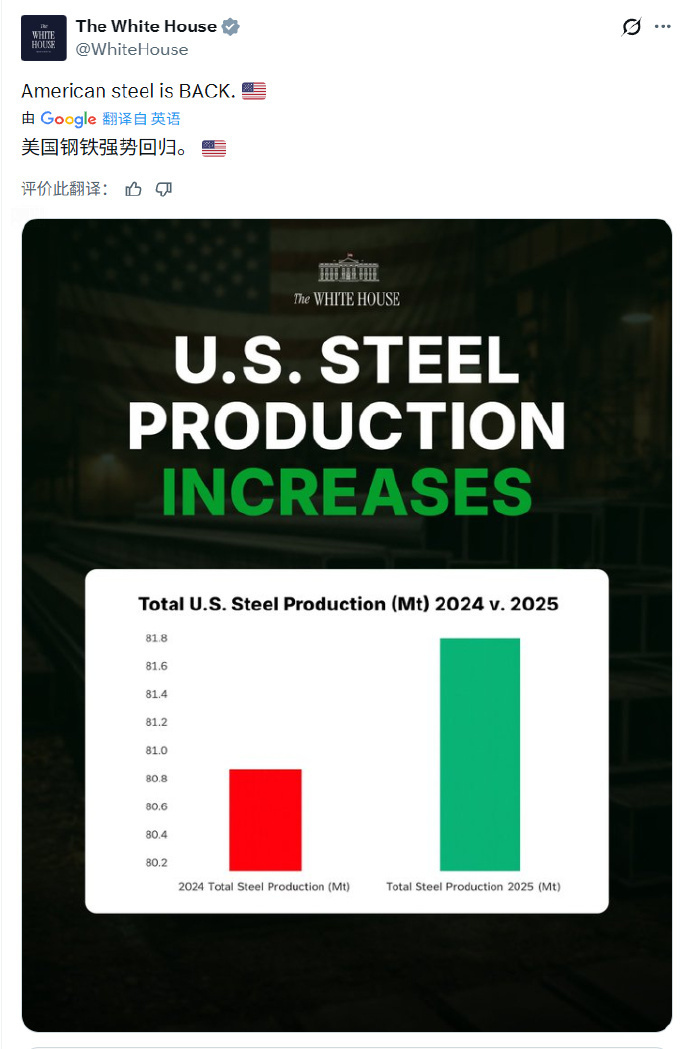Click the green 2025 steel production bar

click(x=480, y=754)
